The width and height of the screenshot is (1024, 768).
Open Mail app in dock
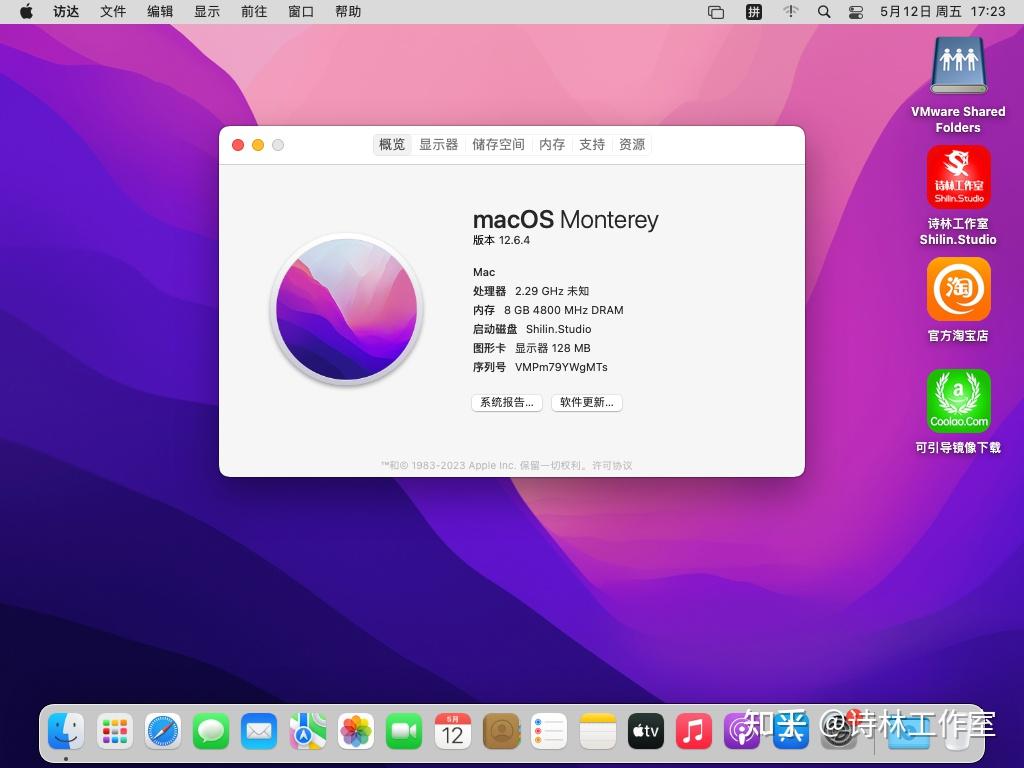tap(259, 731)
